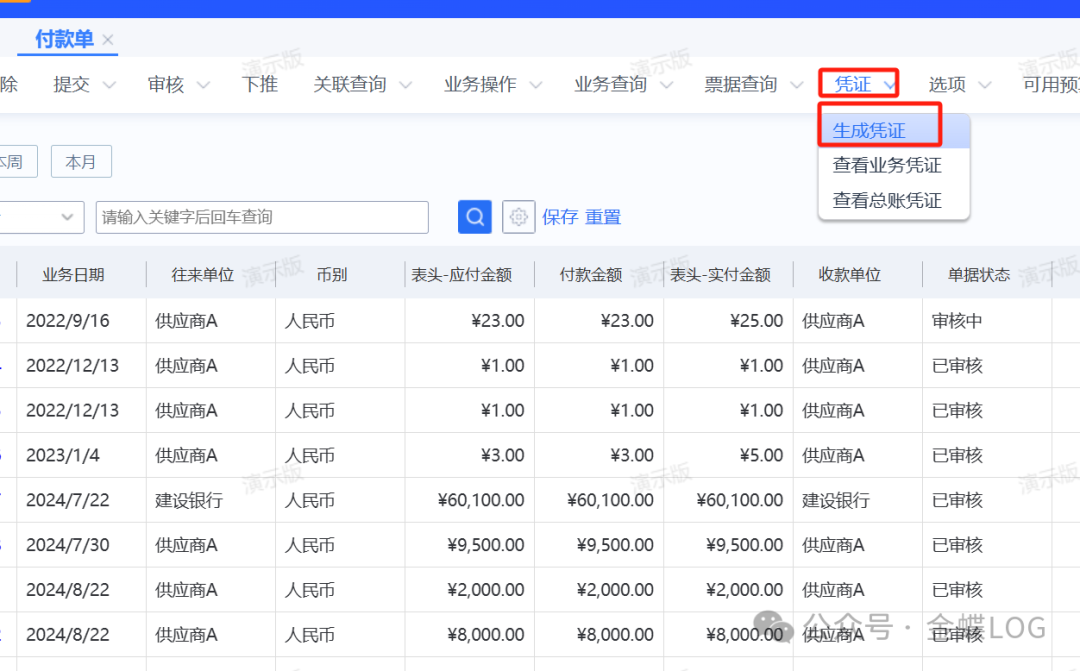Expand the 票据查询 menu
Viewport: 1080px width, 671px height.
click(x=753, y=85)
